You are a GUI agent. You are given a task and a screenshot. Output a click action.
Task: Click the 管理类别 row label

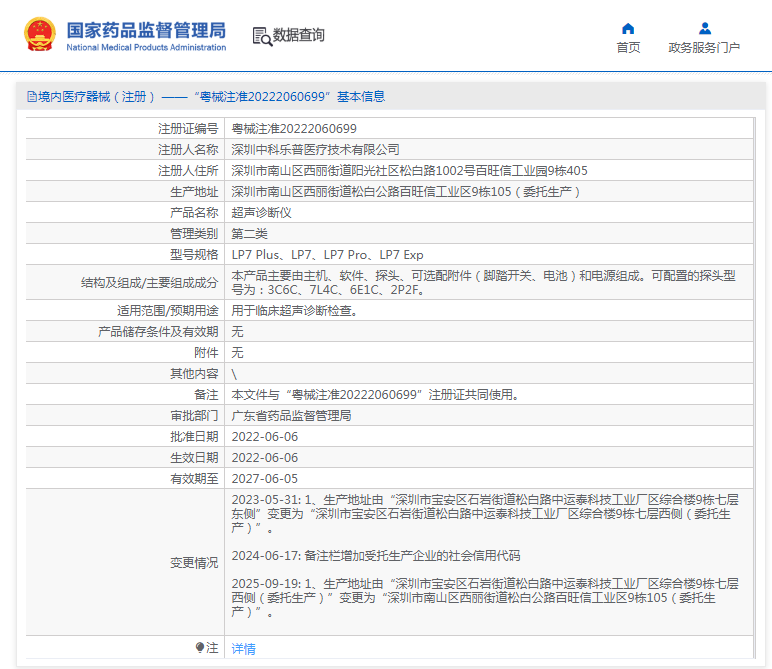click(x=194, y=234)
